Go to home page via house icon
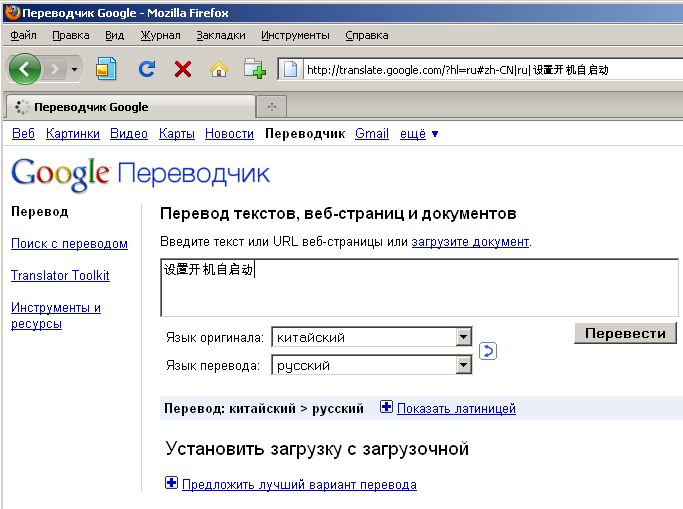 (219, 69)
